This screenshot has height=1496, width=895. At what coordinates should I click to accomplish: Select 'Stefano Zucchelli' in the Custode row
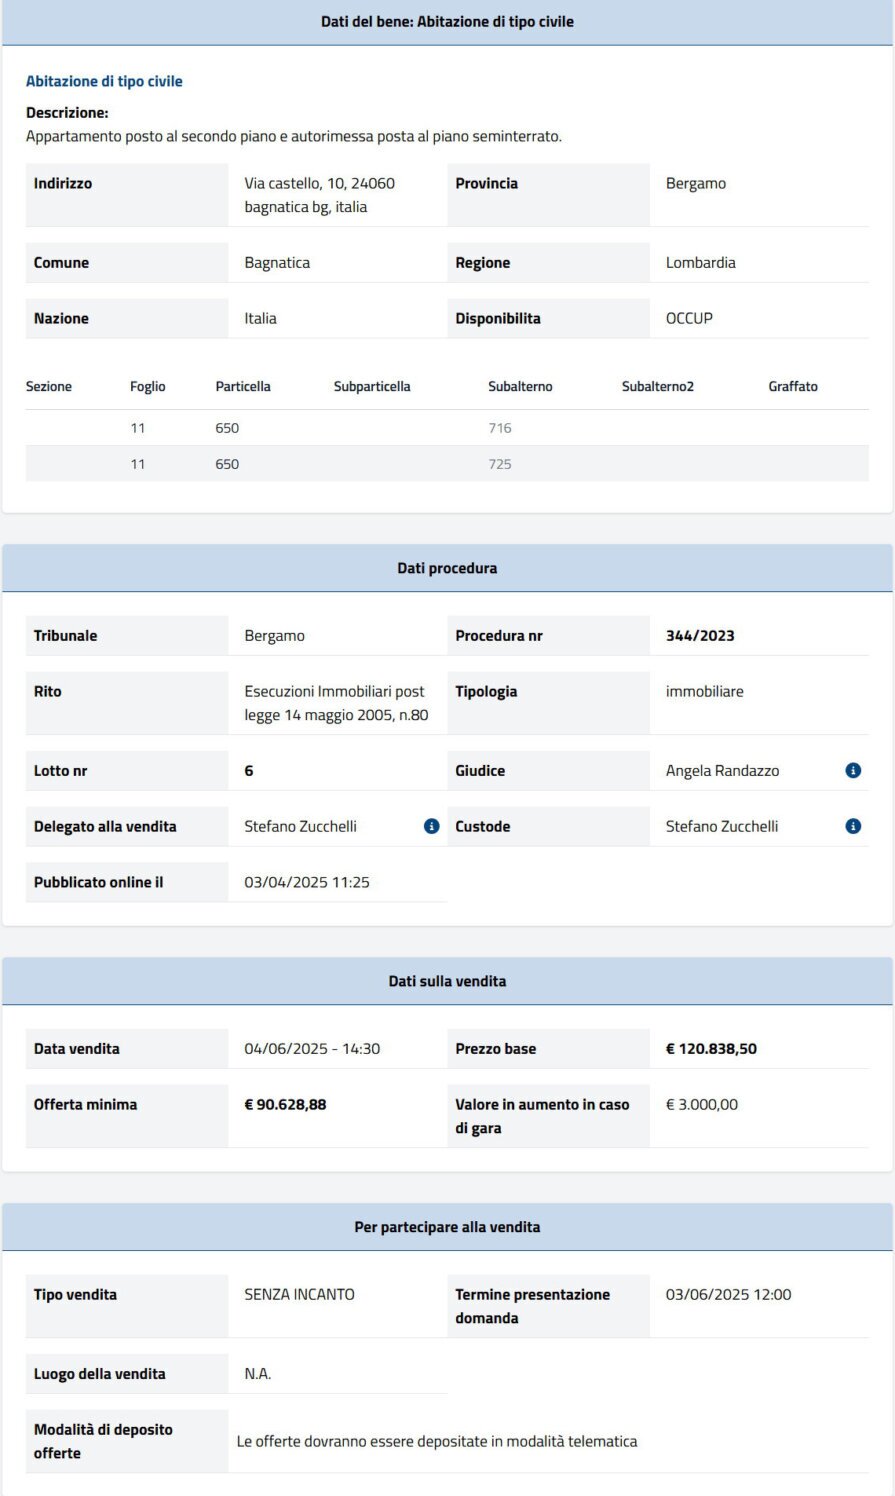tap(722, 827)
